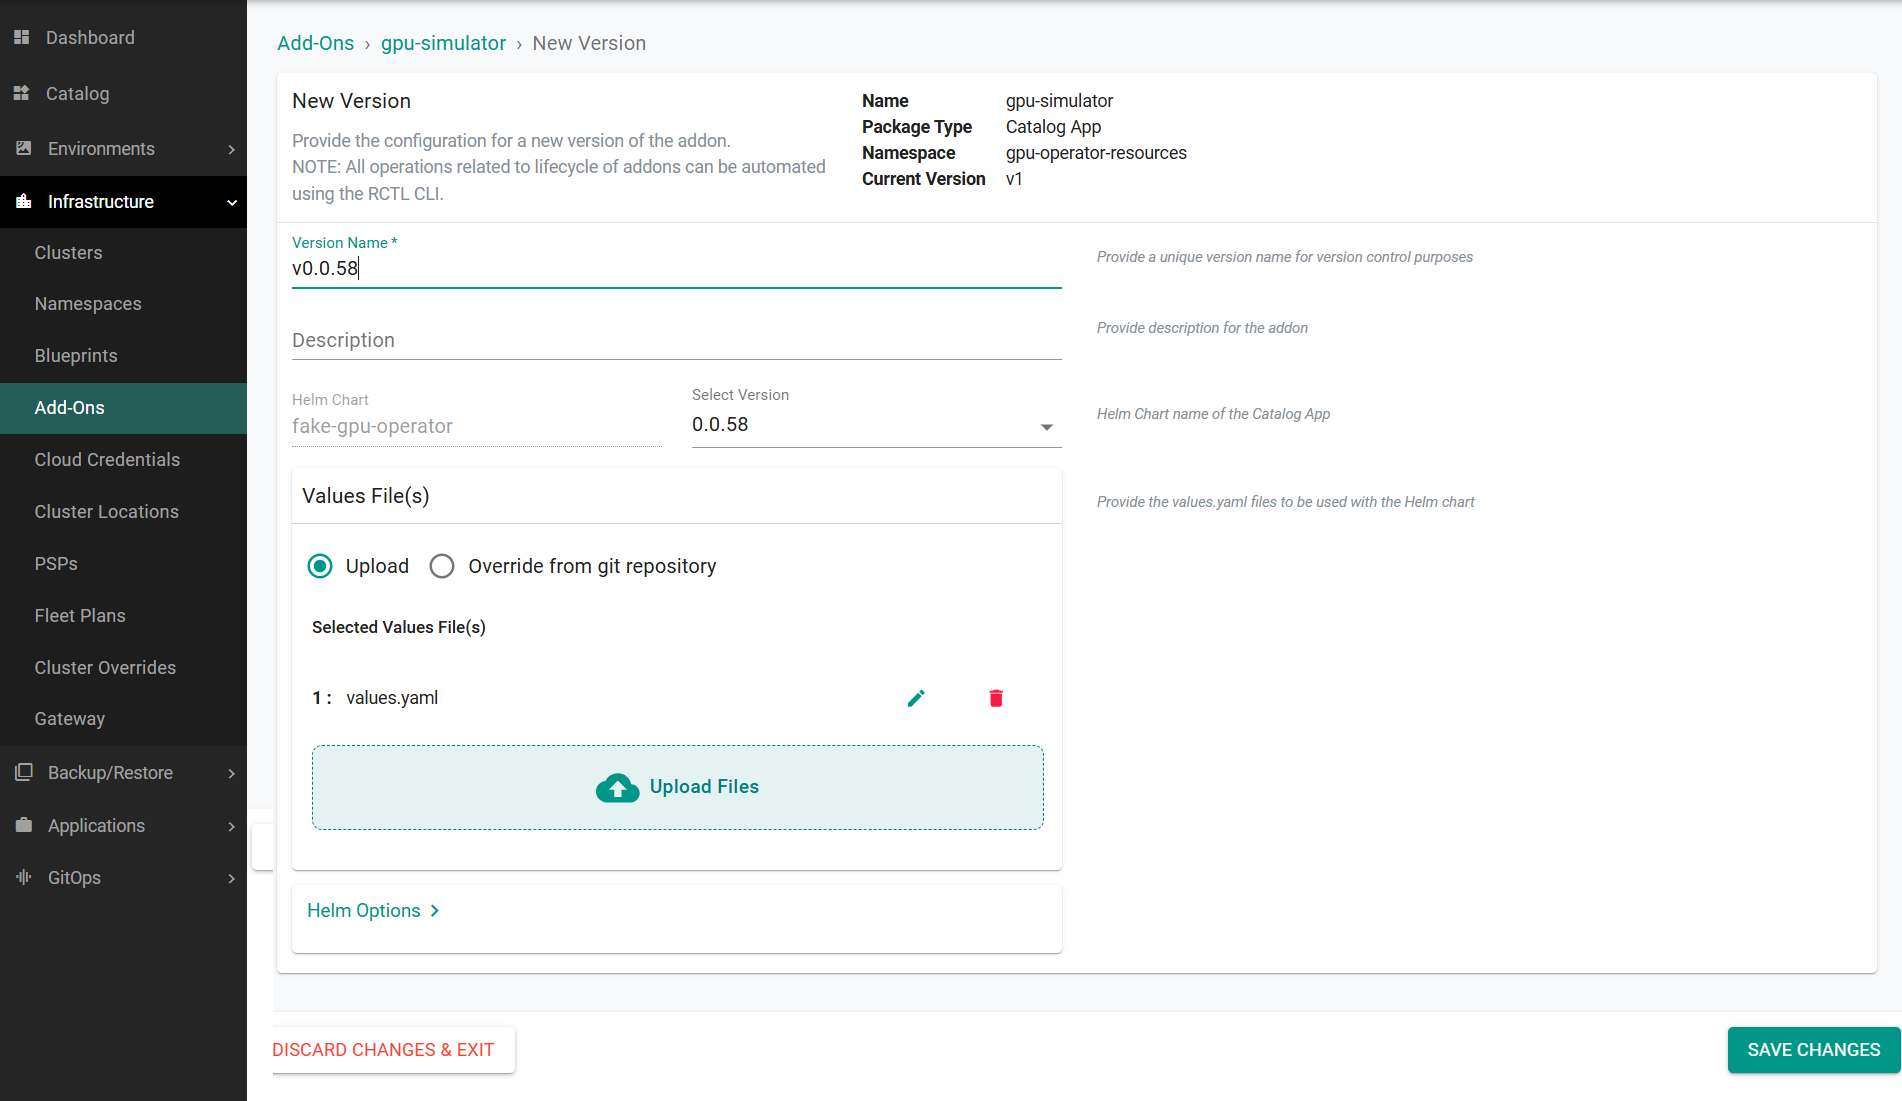The height and width of the screenshot is (1101, 1902).
Task: Click the Helm Chart fake-gpu-operator field
Action: [476, 426]
